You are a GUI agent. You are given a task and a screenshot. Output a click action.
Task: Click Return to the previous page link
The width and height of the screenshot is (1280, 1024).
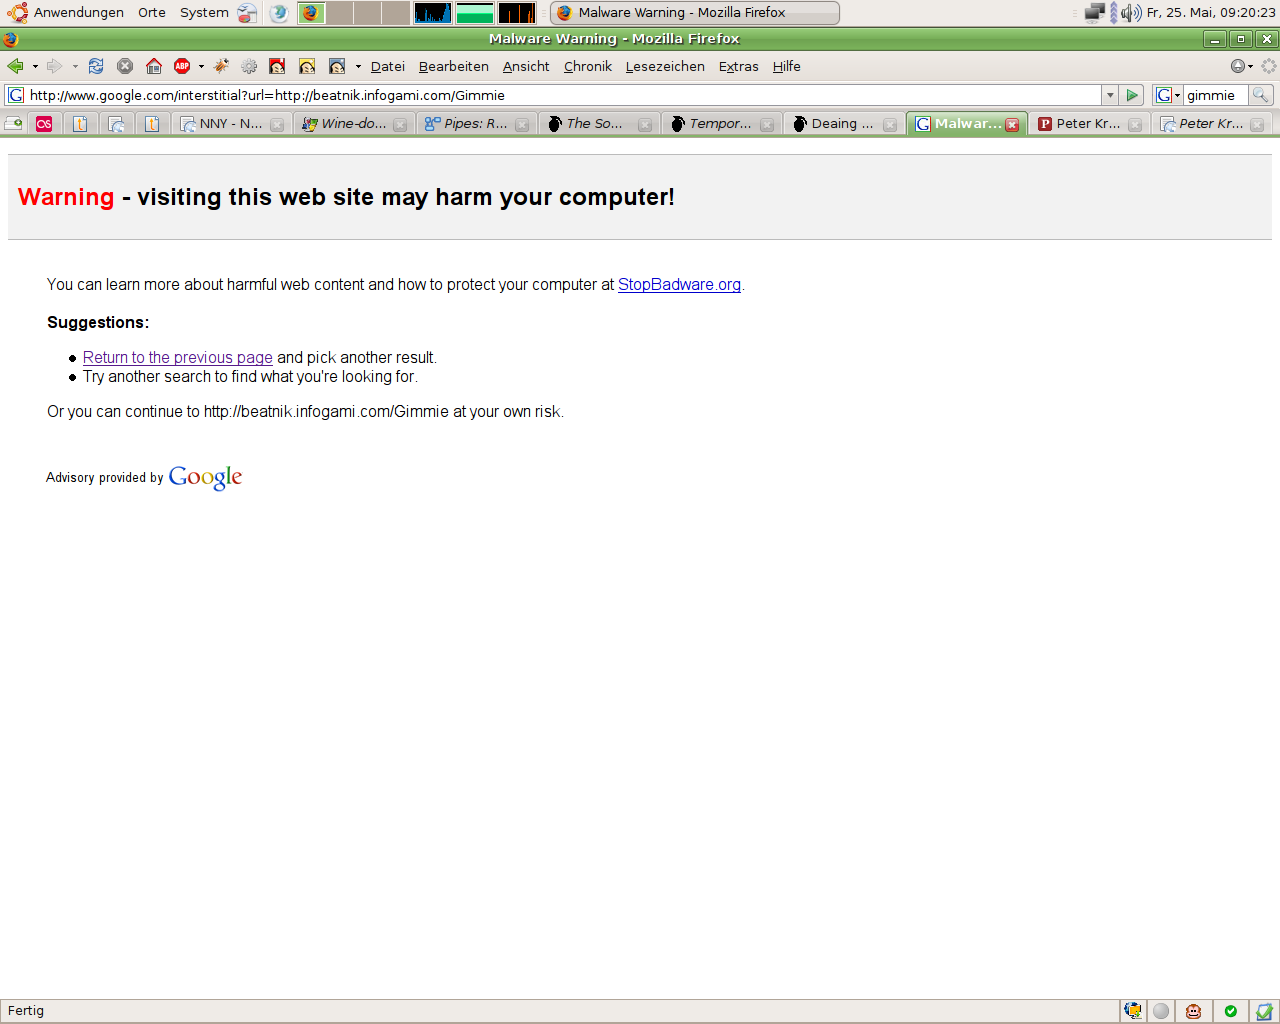tap(178, 358)
